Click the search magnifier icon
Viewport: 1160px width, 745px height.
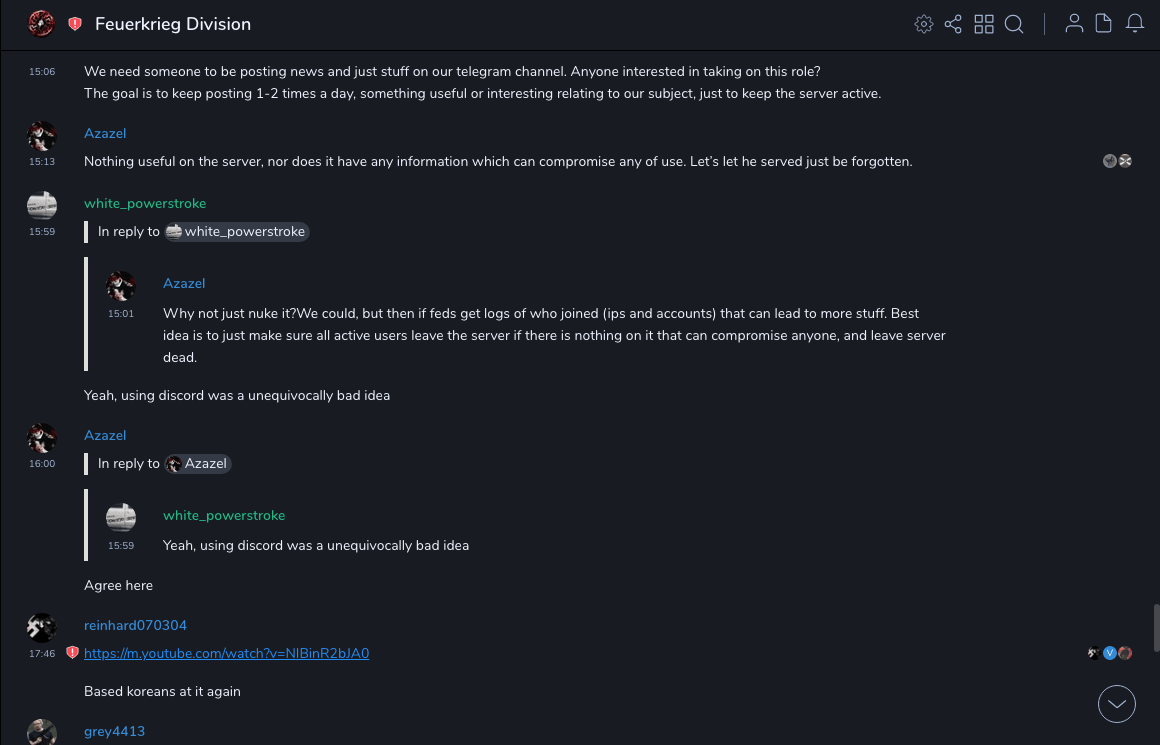[1014, 24]
